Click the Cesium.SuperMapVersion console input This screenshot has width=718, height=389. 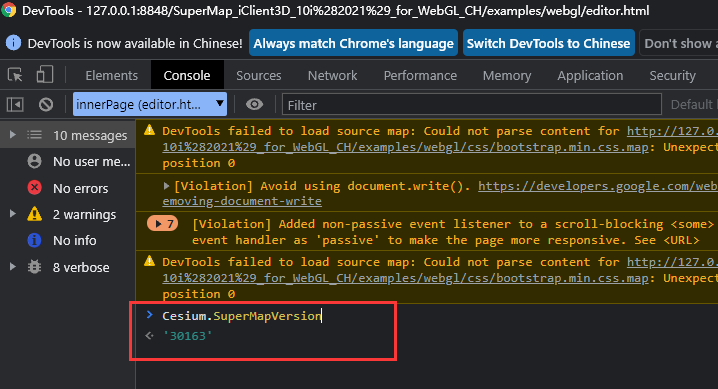pos(242,316)
